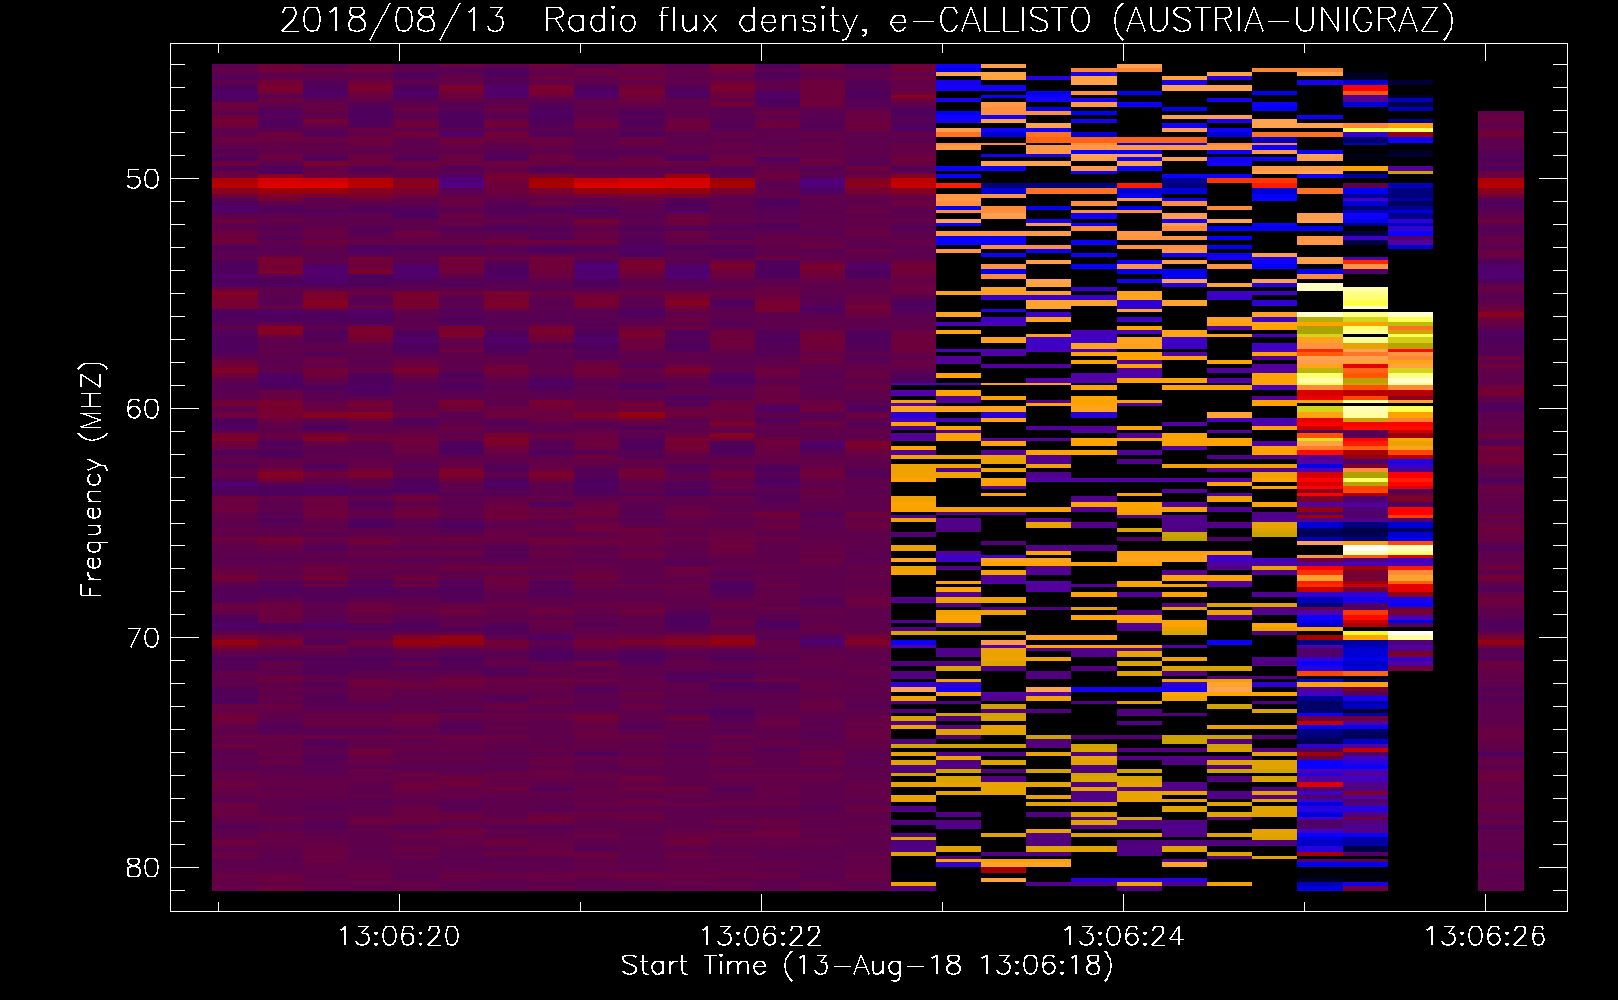Screen dimensions: 1618x1000
Task: Click the 13:06:20 time tick label
Action: 399,937
